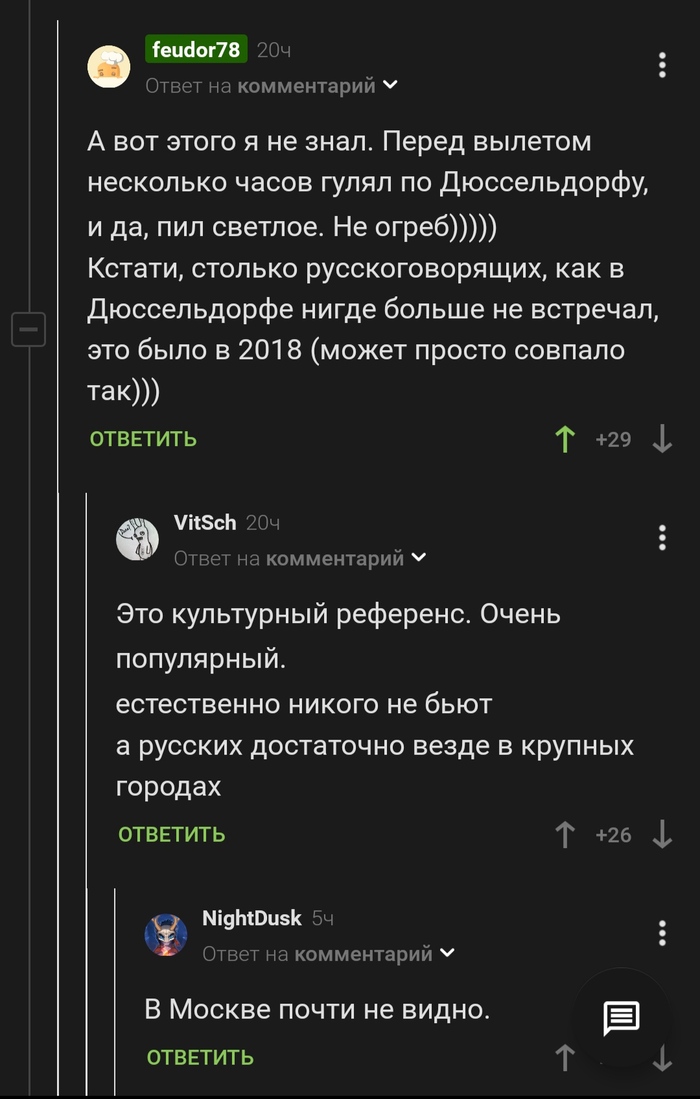The image size is (700, 1099).
Task: Reply to feudor78 via ОТВЕТИТЬ
Action: 143,438
